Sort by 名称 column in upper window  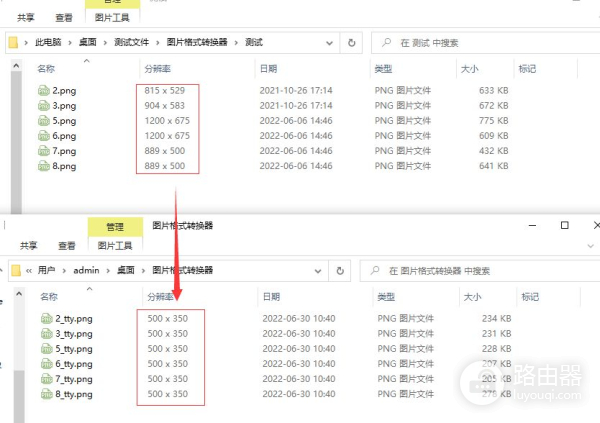coord(46,69)
